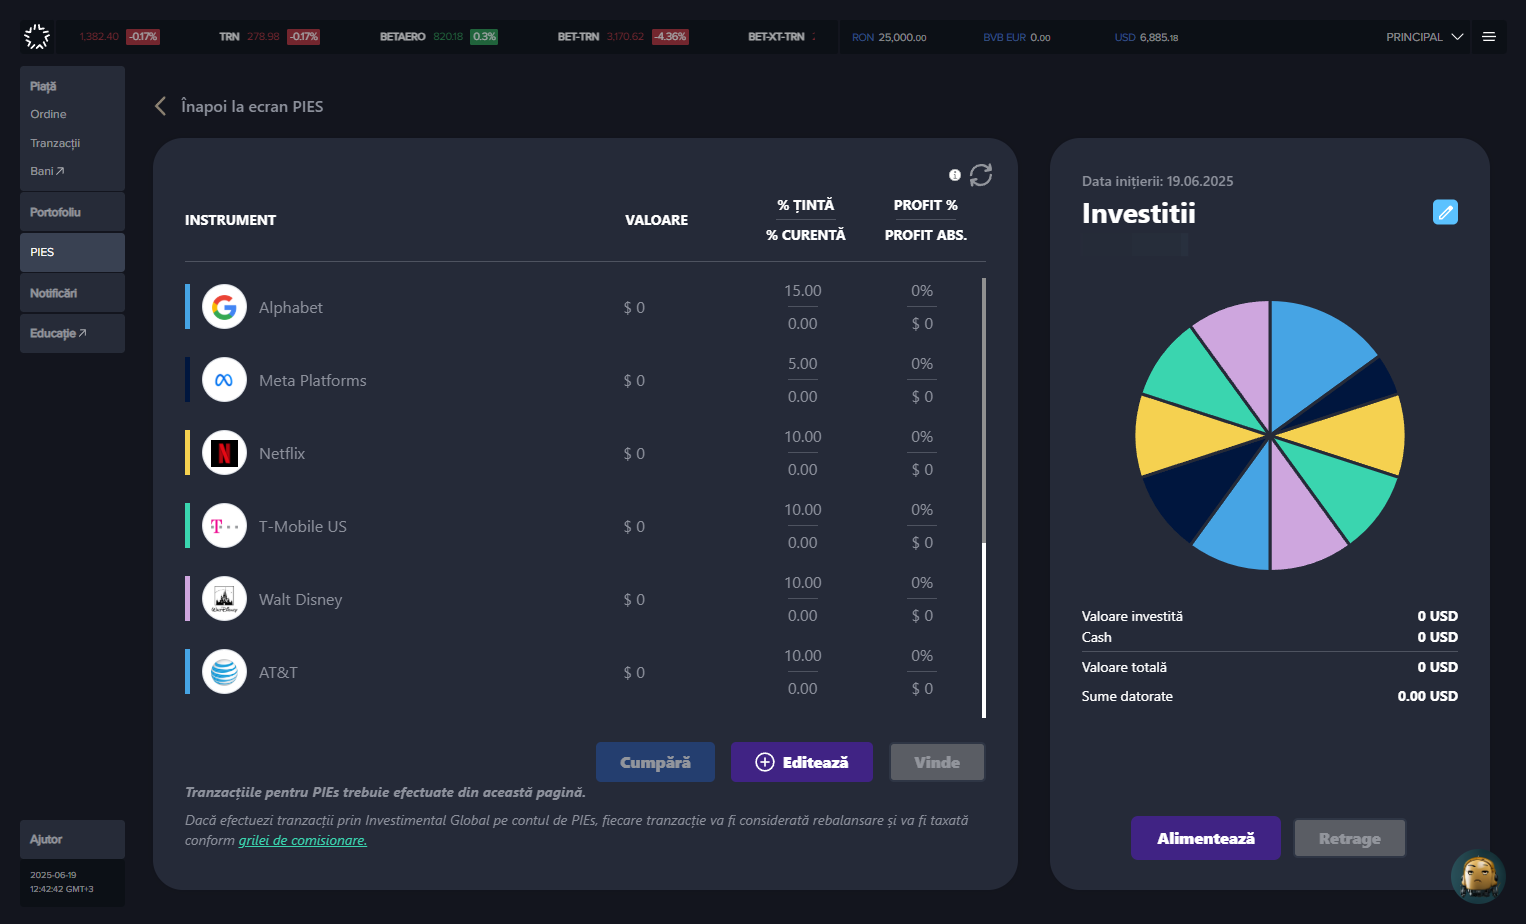Click the AT&T logo
Viewport: 1526px width, 924px height.
click(x=224, y=672)
